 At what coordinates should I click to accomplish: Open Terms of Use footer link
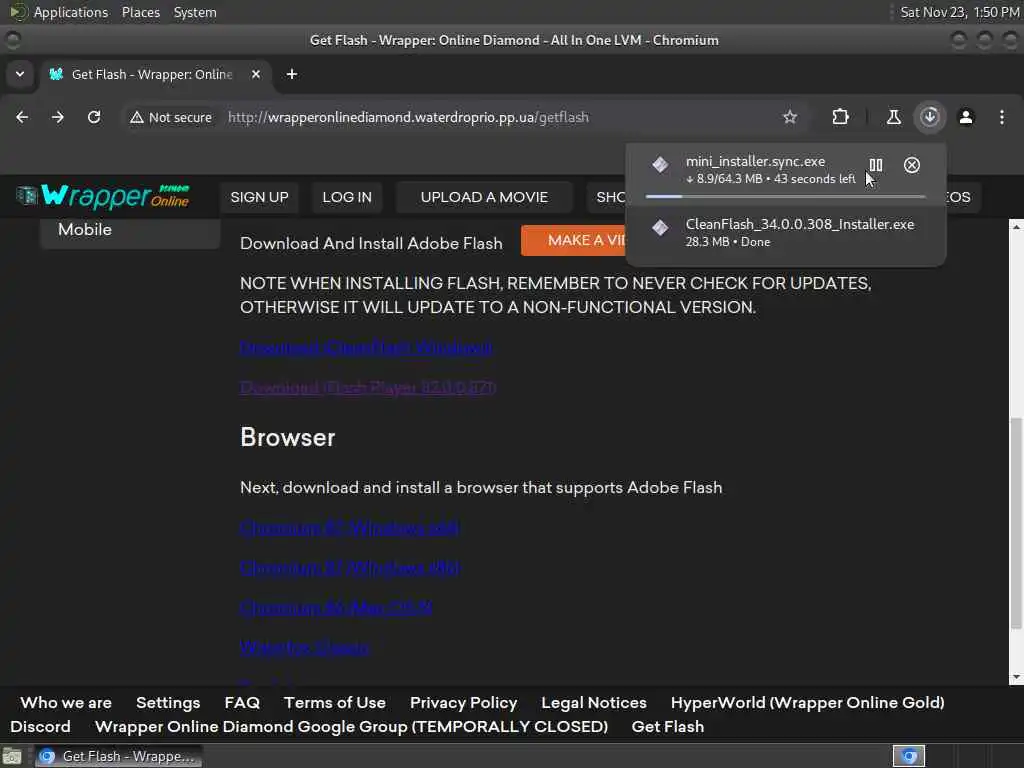coord(334,703)
